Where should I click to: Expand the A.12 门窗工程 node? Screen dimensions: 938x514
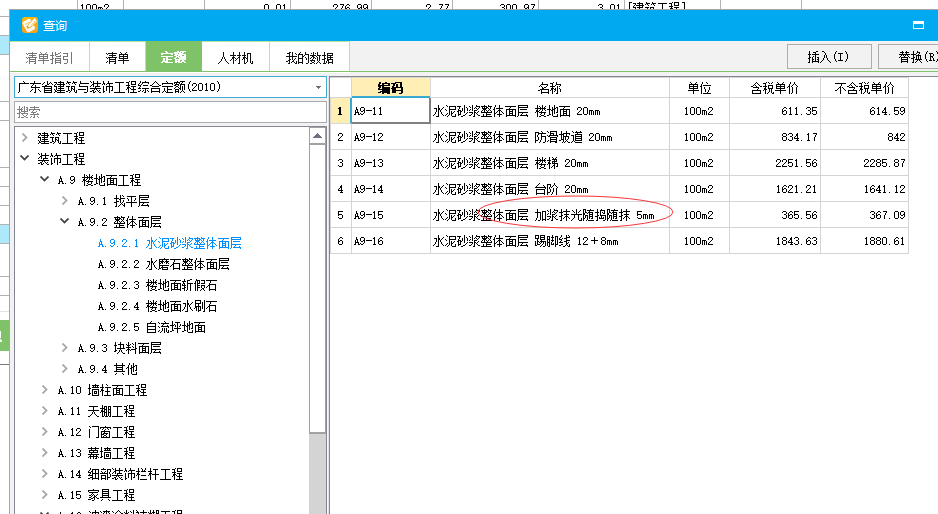pyautogui.click(x=45, y=431)
